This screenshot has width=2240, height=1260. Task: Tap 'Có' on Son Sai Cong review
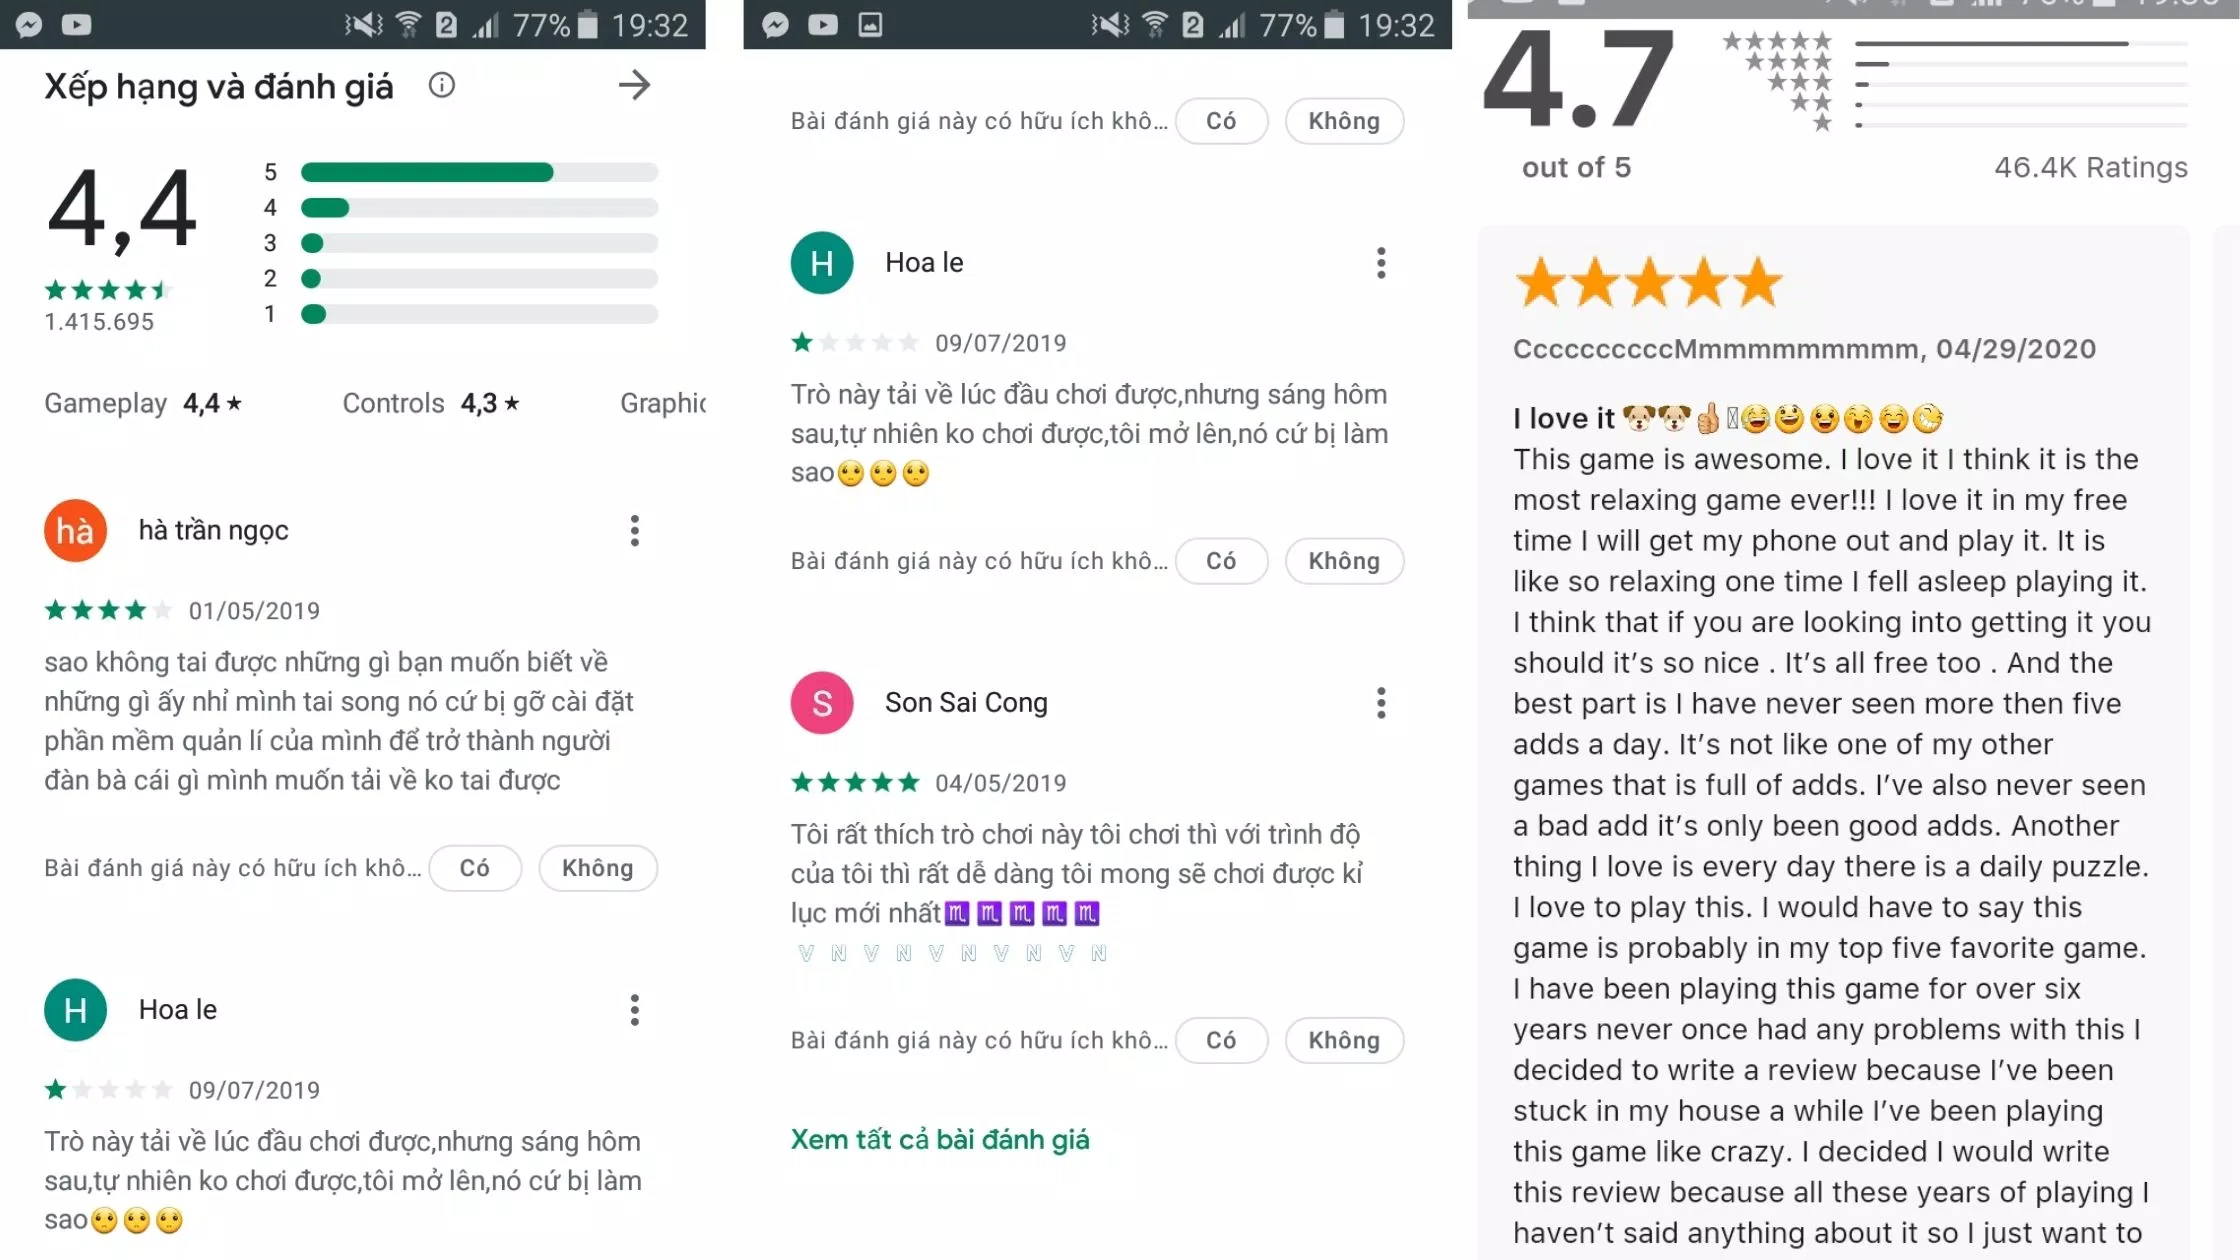point(1222,1040)
